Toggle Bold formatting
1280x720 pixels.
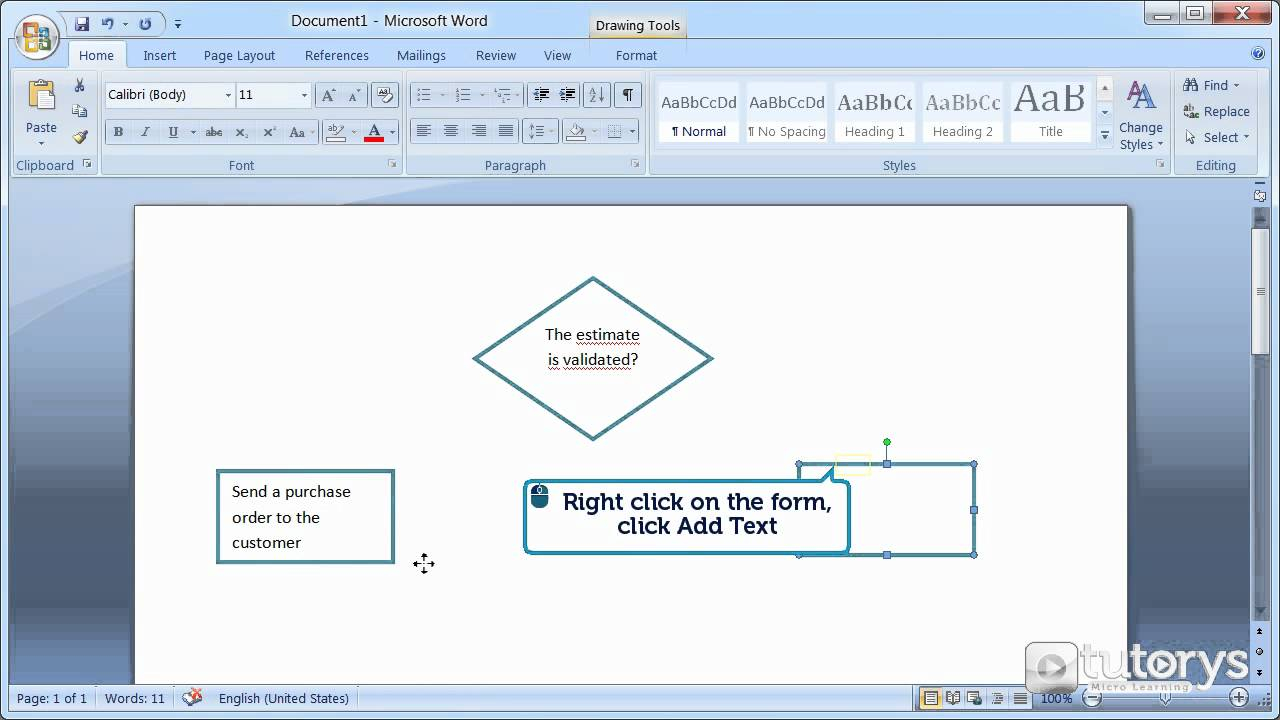pyautogui.click(x=118, y=132)
